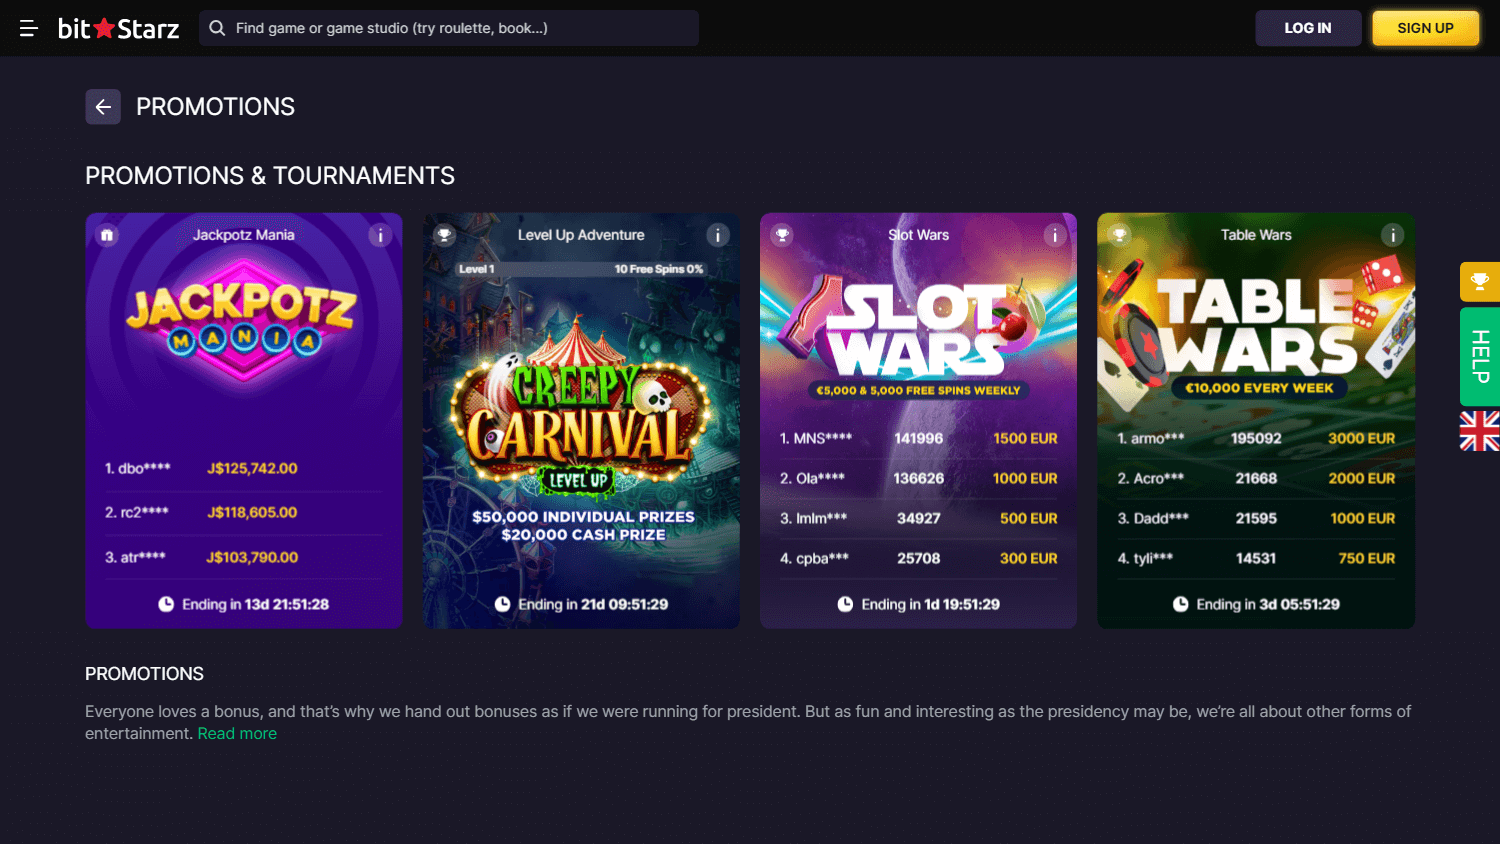This screenshot has height=844, width=1500.
Task: Click the 3000 EUR prize
Action: 1361,438
